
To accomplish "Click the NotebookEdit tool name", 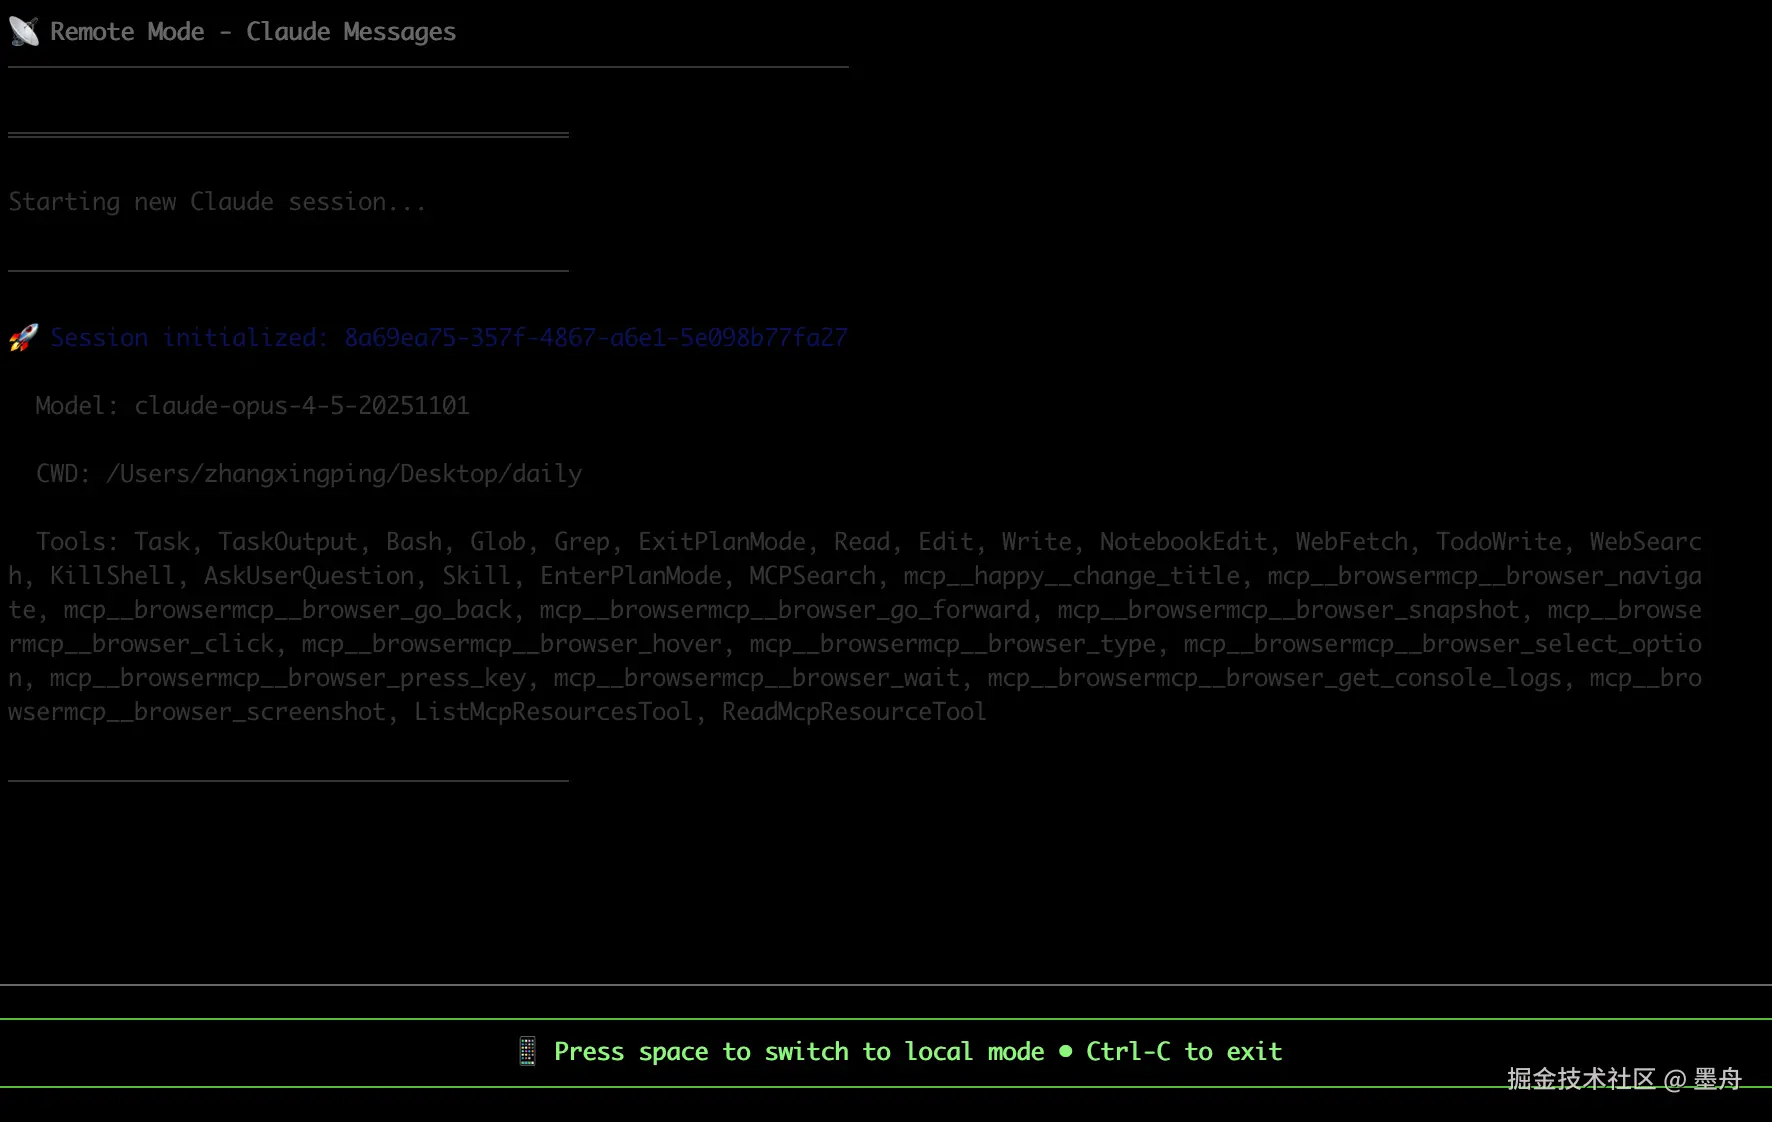I will [1184, 542].
